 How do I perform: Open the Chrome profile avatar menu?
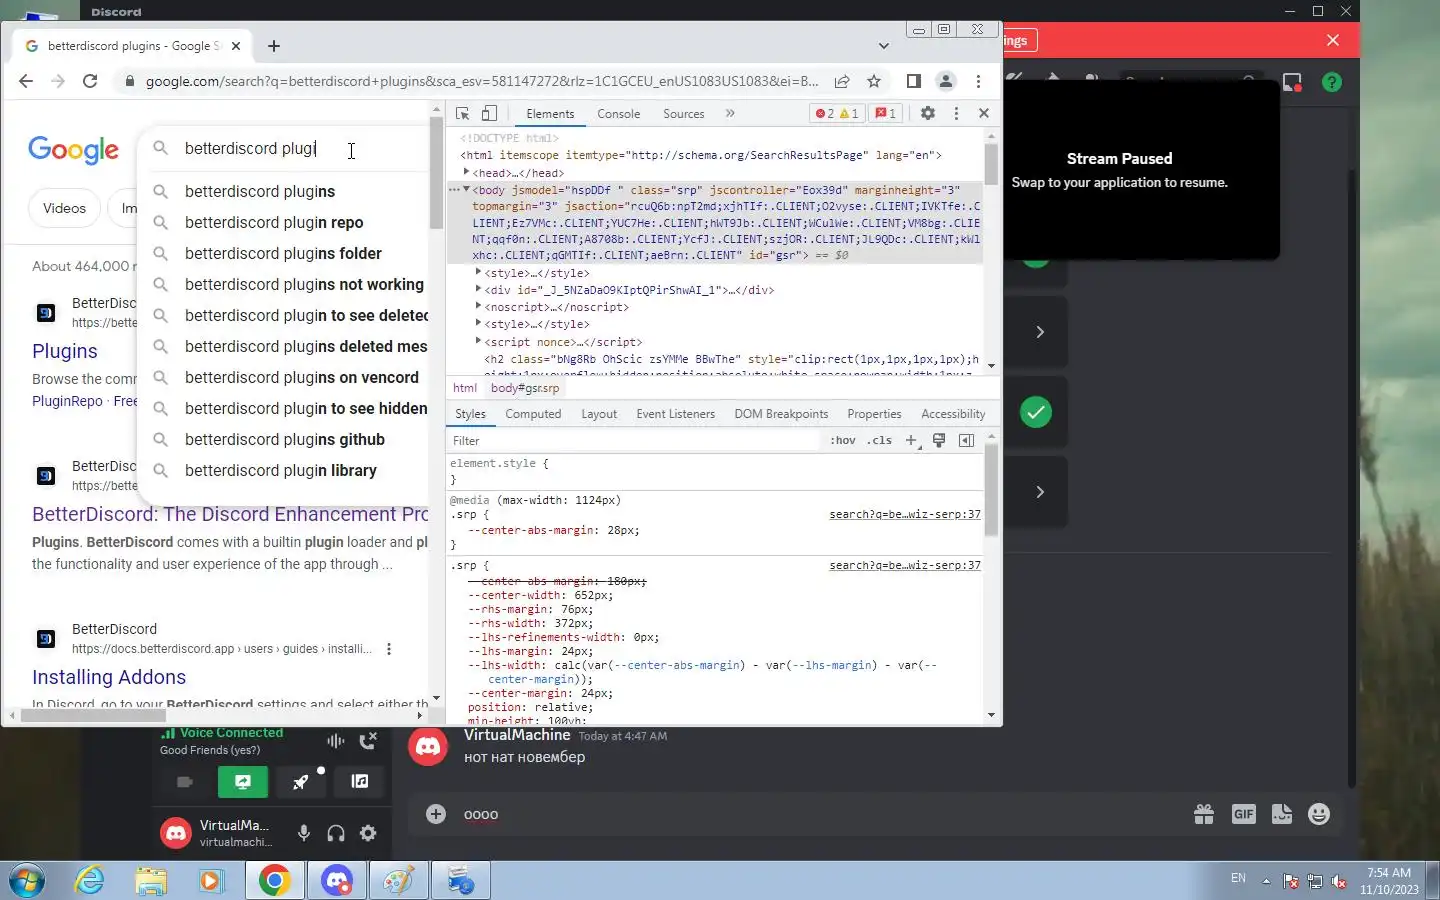[945, 81]
